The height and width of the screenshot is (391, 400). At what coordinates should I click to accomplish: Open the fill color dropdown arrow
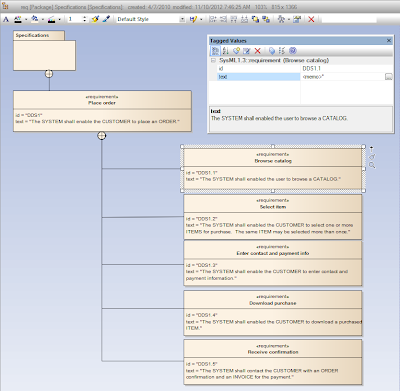[42, 20]
